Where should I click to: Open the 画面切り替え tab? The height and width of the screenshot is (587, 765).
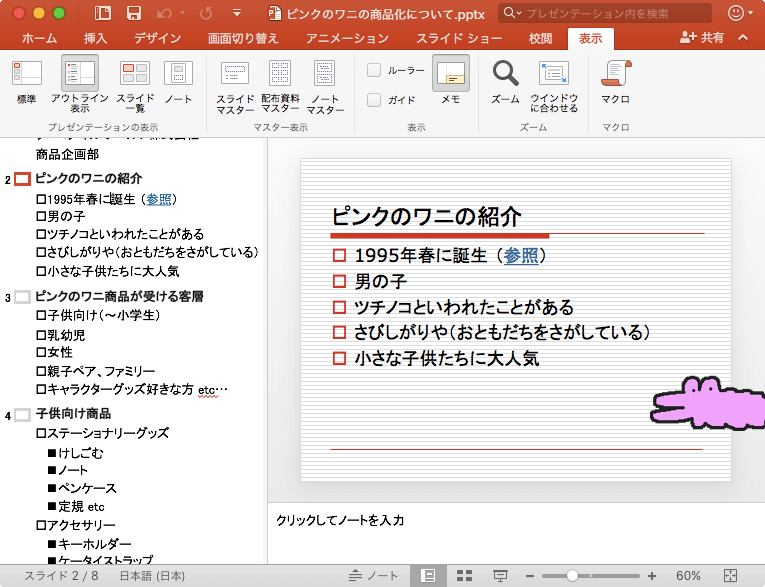243,38
